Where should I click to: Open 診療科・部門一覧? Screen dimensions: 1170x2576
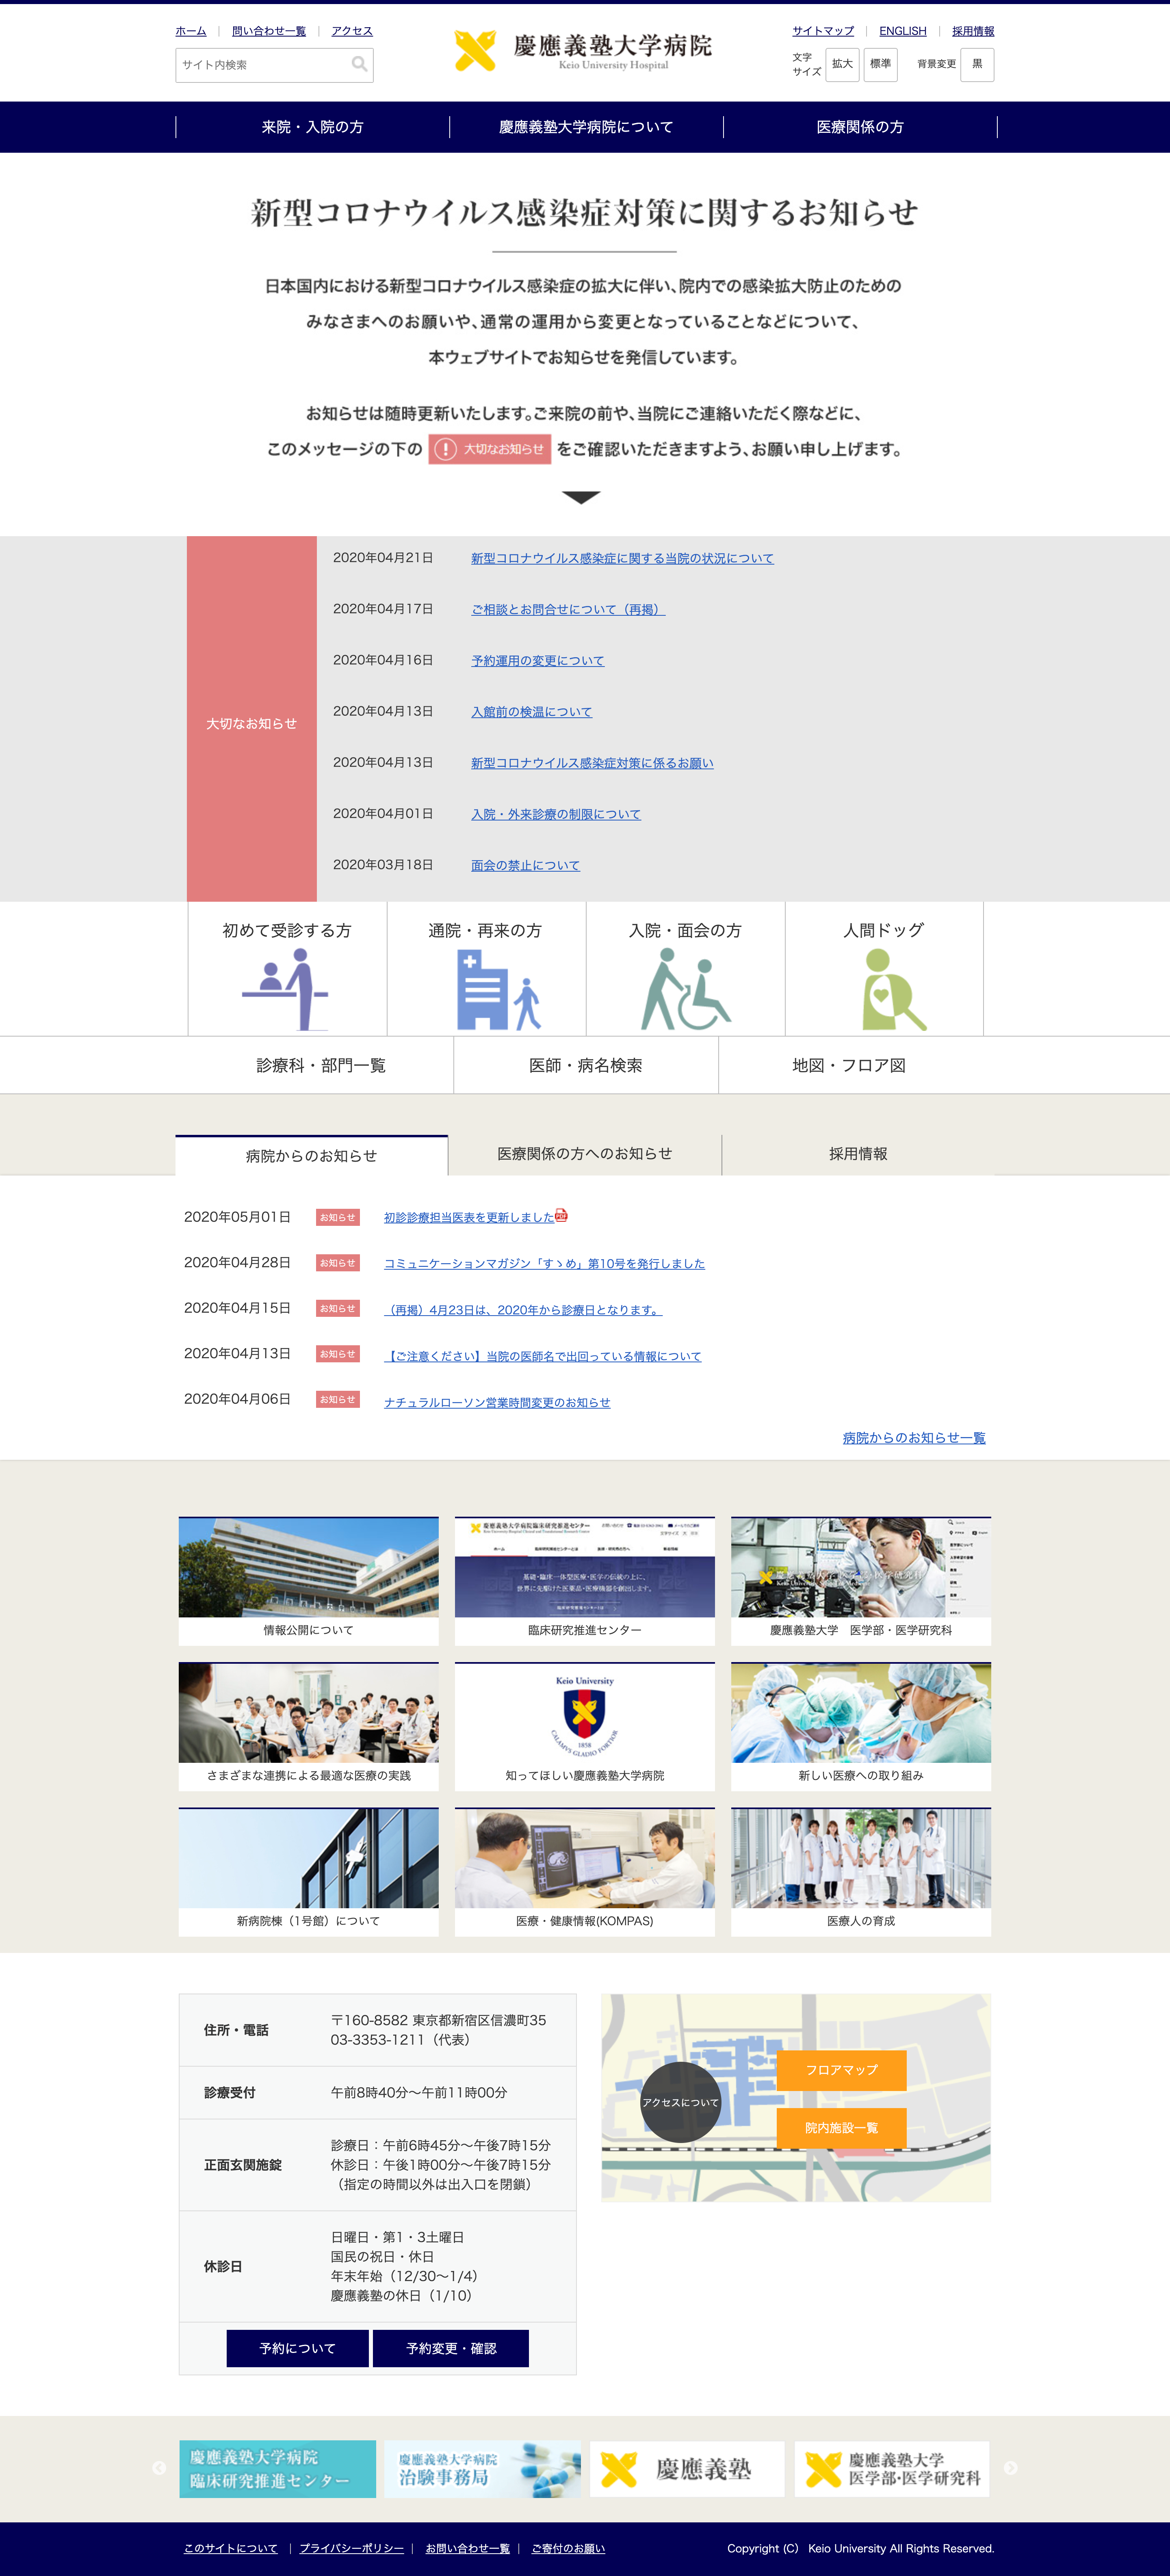[321, 1065]
